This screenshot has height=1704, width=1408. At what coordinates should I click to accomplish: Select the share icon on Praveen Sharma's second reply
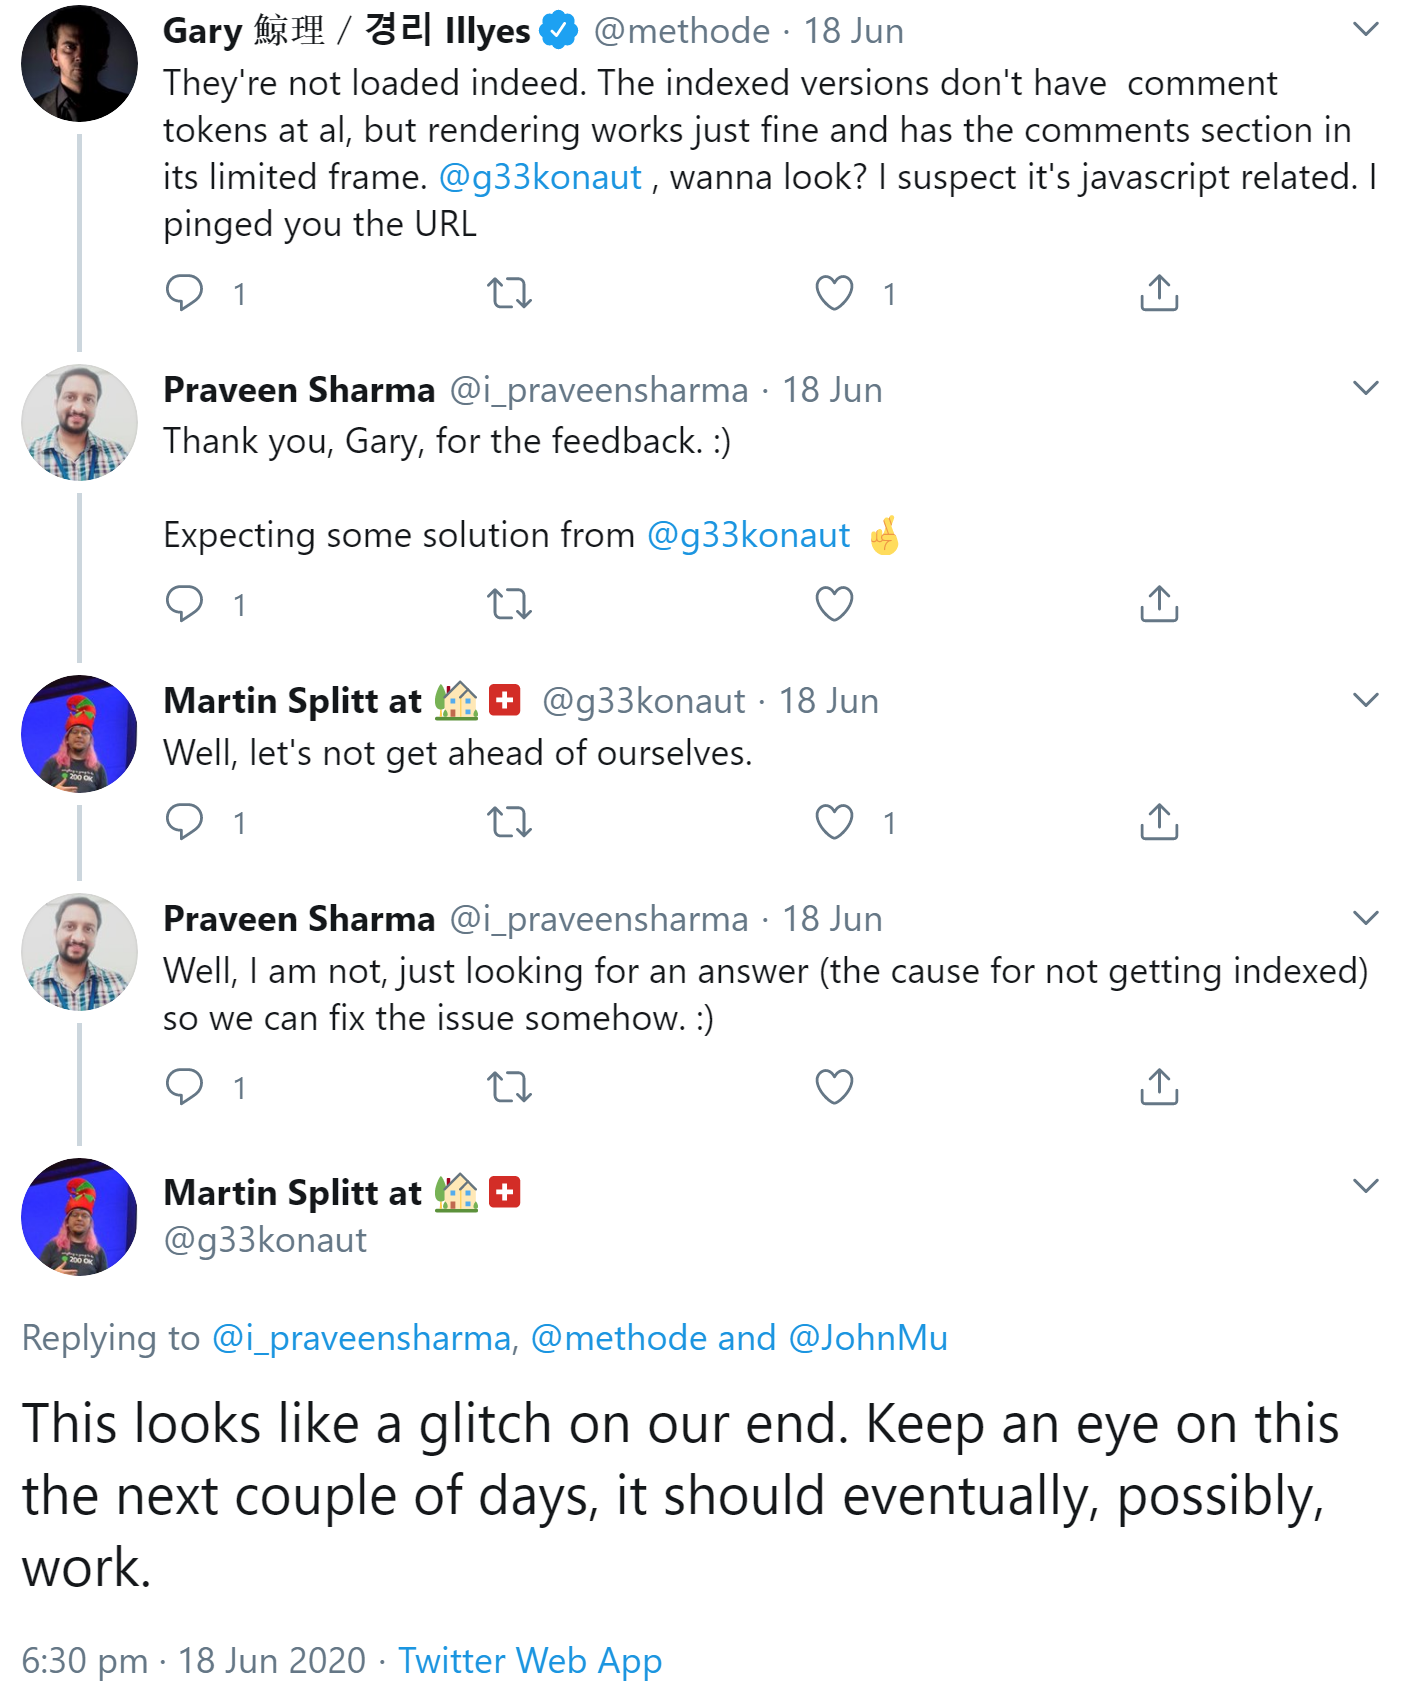tap(1159, 1086)
